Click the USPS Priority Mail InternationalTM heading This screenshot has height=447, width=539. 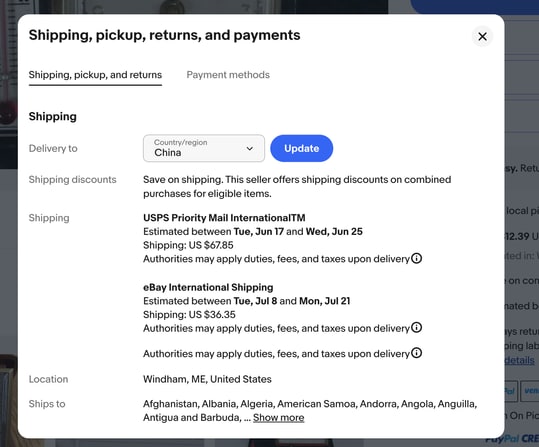(224, 218)
